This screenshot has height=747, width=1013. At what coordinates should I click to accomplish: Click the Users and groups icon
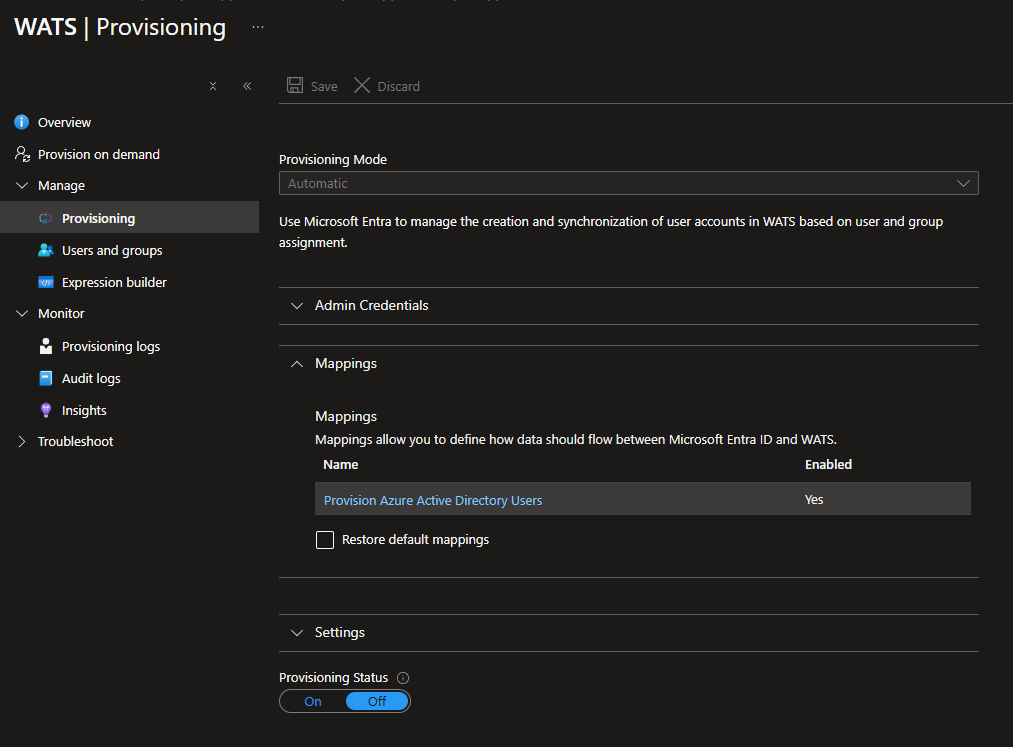[45, 250]
